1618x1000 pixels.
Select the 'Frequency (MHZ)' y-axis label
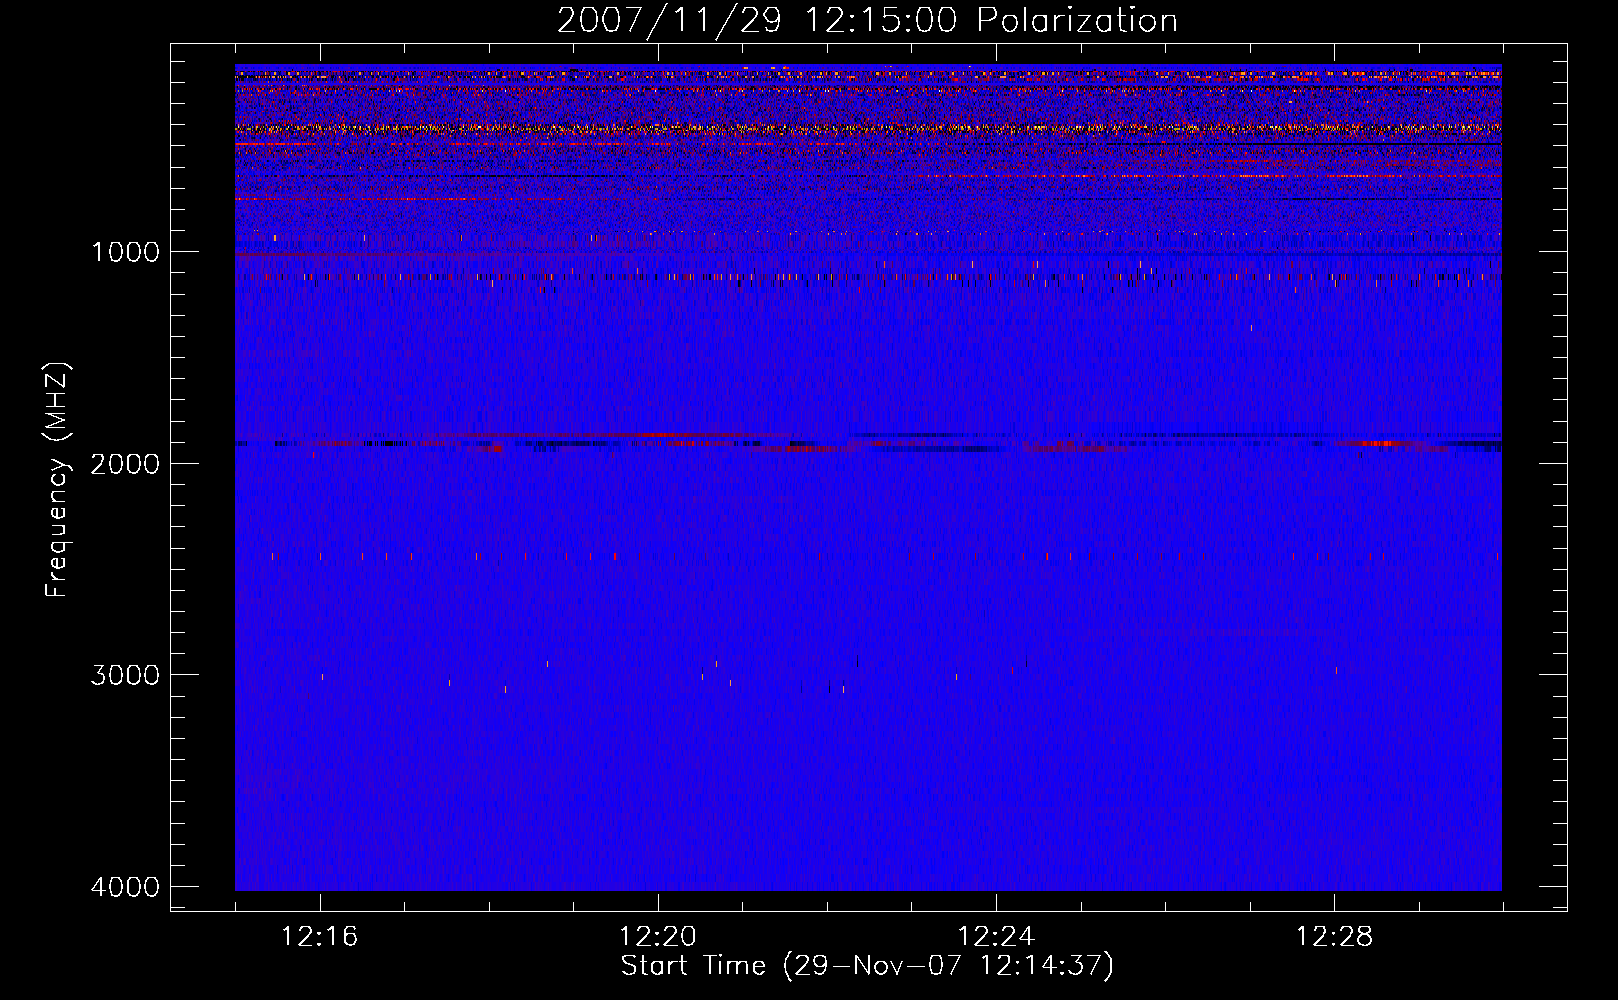click(58, 480)
